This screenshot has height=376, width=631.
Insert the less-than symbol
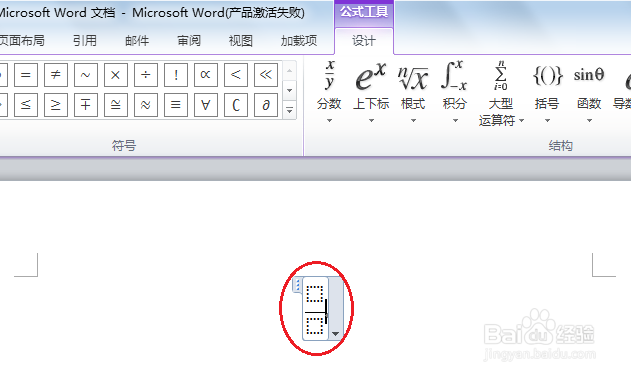235,75
